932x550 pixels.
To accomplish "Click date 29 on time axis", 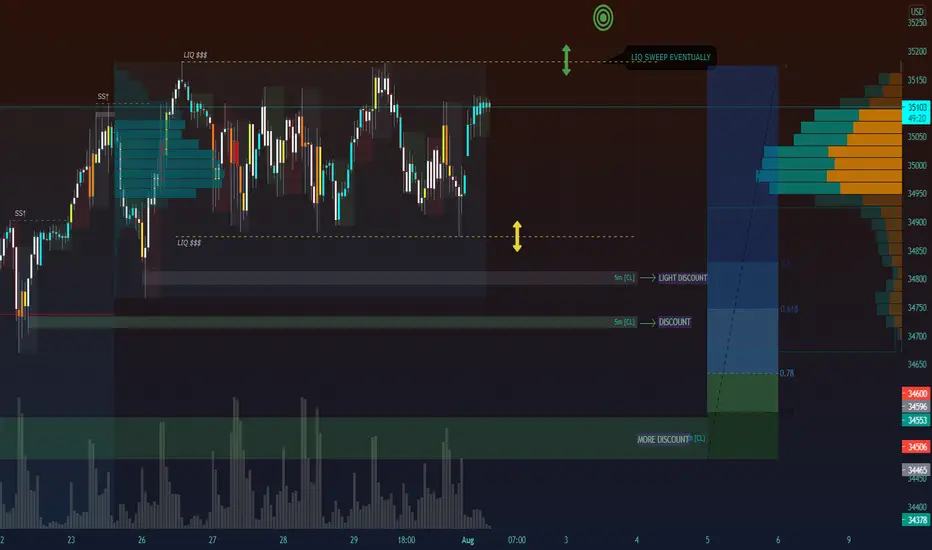I will [x=354, y=540].
